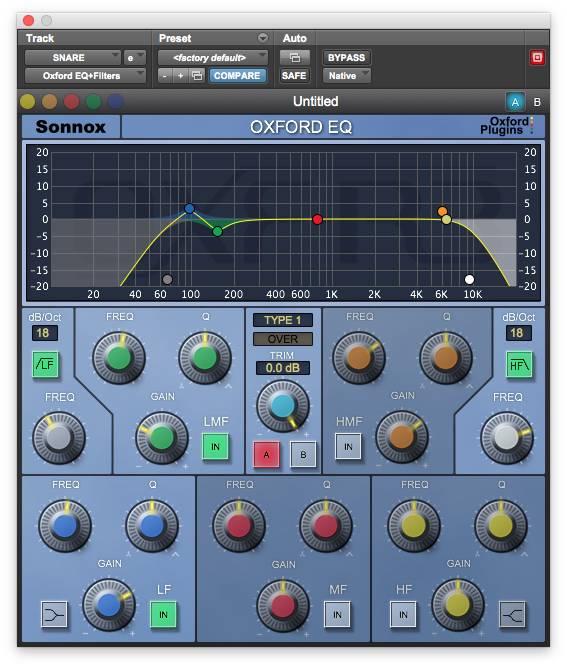
Task: Click the MF red GAIN knob
Action: click(x=282, y=605)
